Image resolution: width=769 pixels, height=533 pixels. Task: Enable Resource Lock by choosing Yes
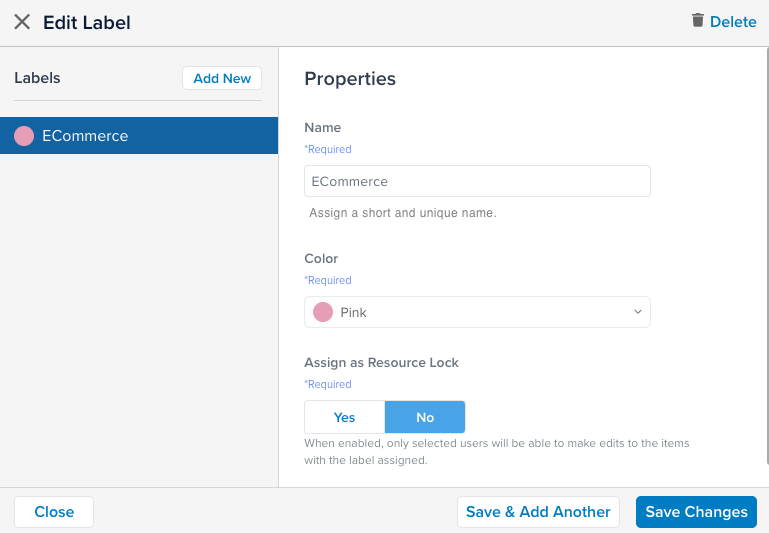click(345, 417)
